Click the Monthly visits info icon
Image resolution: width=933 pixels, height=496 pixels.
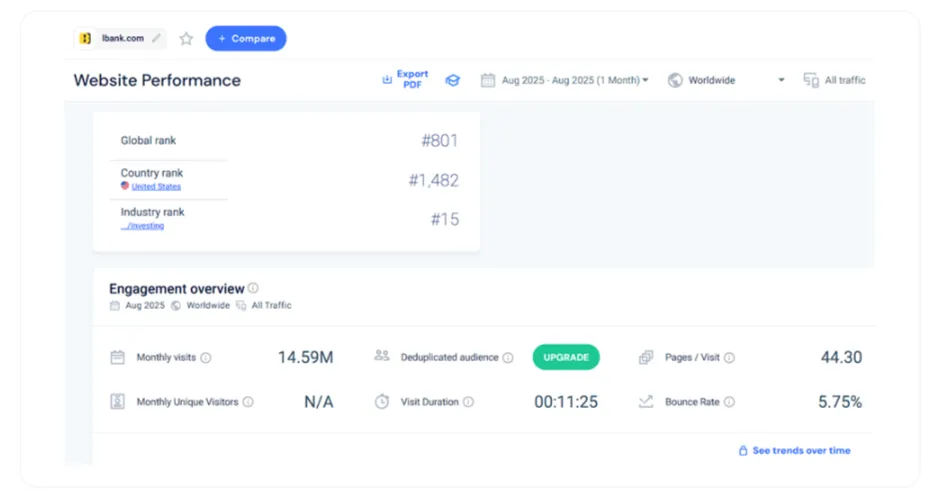click(x=206, y=357)
